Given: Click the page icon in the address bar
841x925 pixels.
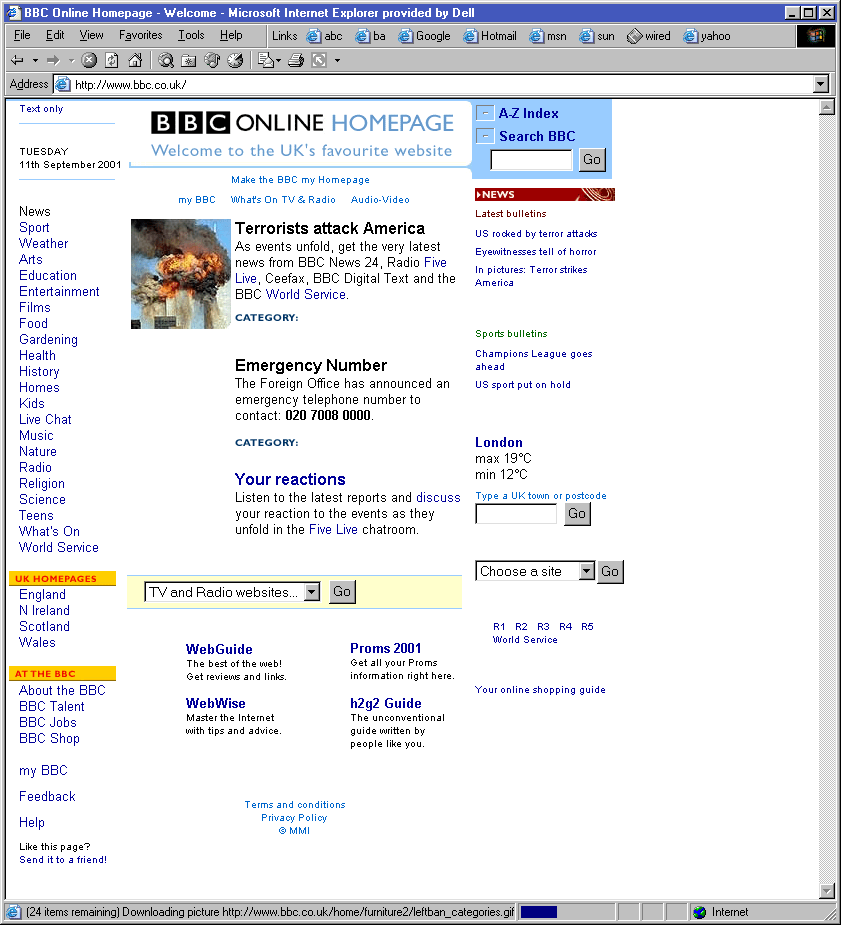Looking at the screenshot, I should point(63,84).
